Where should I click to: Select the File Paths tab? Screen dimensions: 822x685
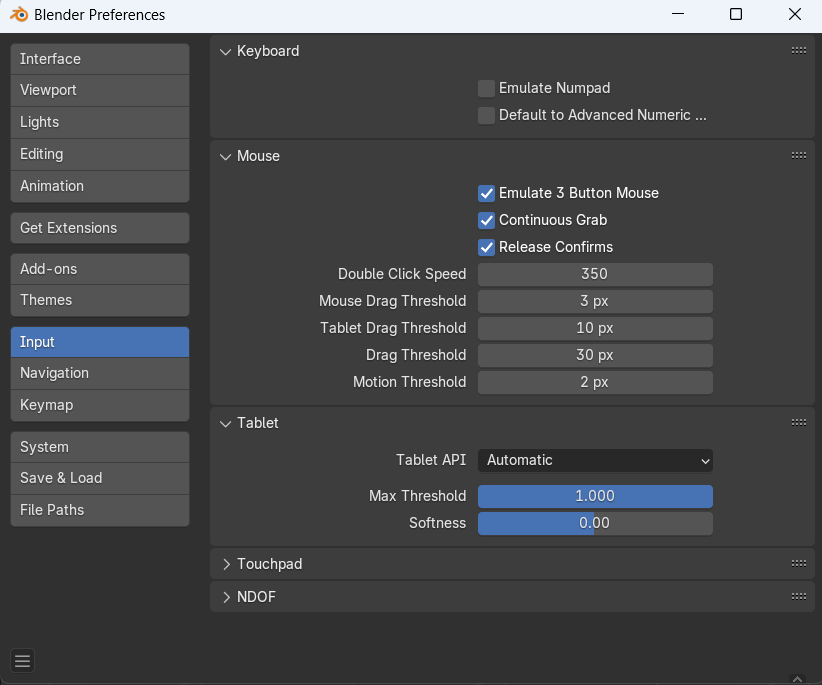tap(100, 510)
